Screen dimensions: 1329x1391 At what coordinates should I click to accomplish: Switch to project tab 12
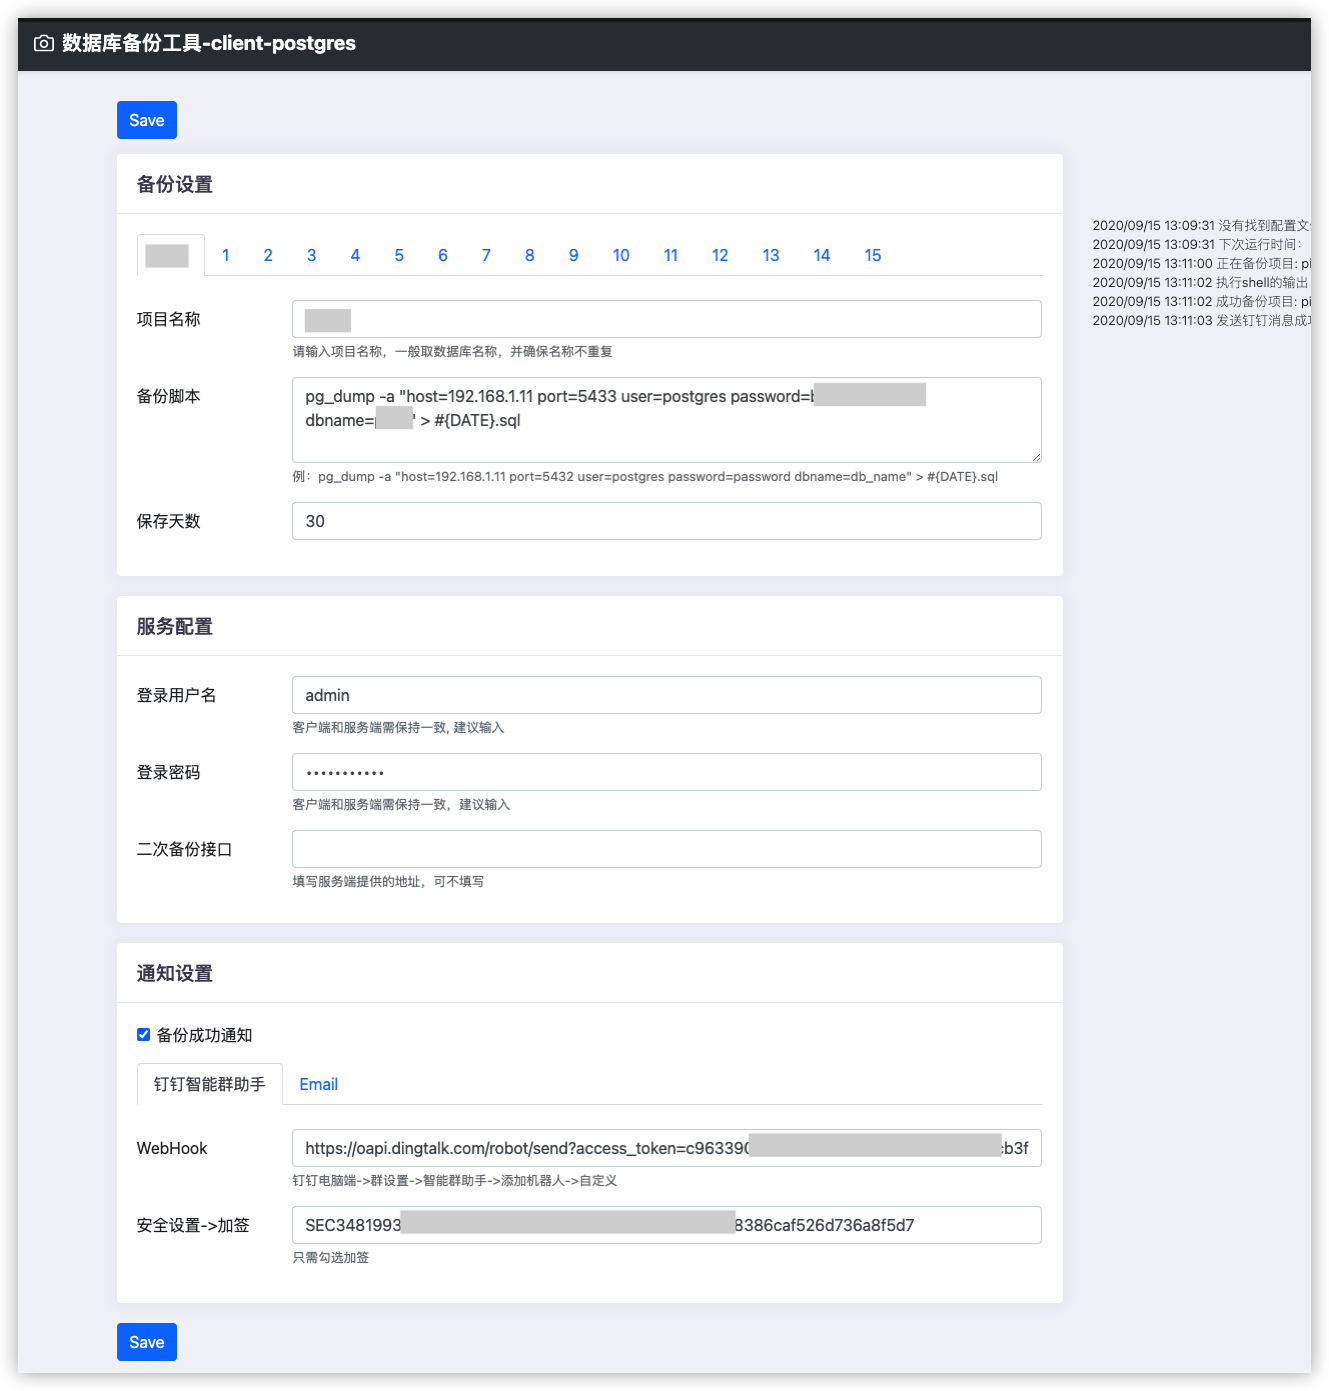tap(720, 255)
